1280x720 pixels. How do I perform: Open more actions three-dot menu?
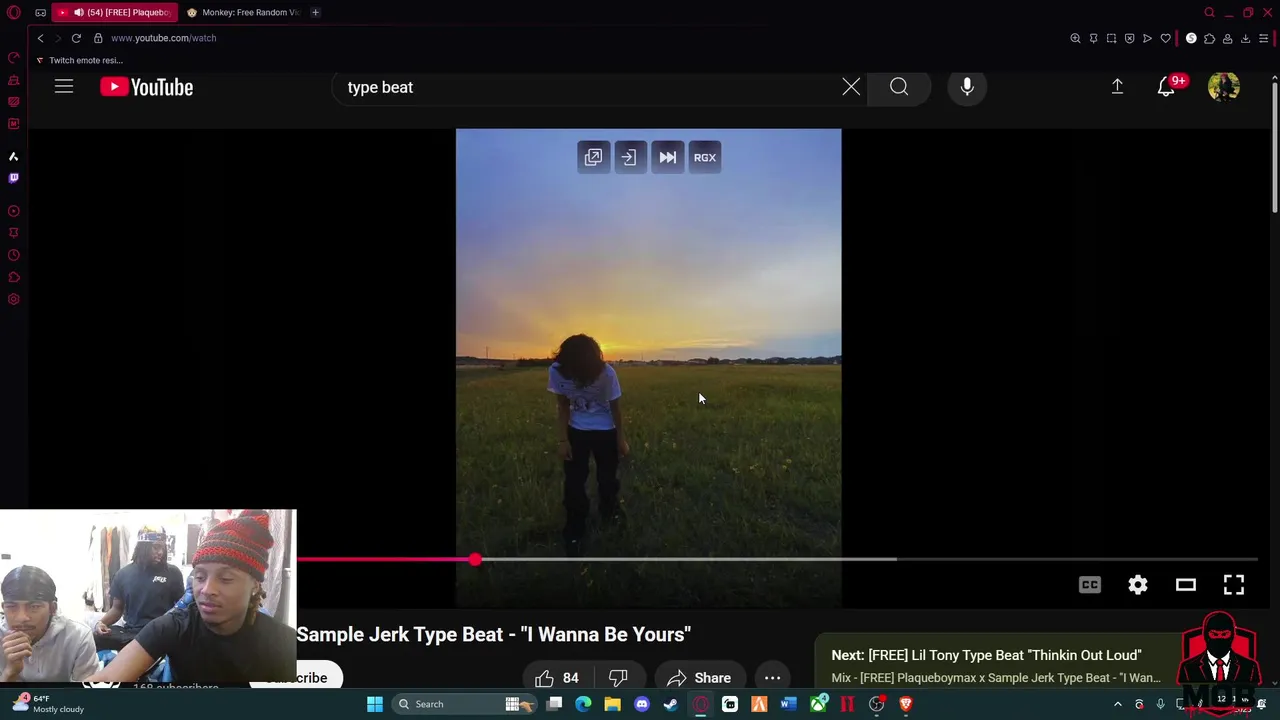pyautogui.click(x=772, y=678)
